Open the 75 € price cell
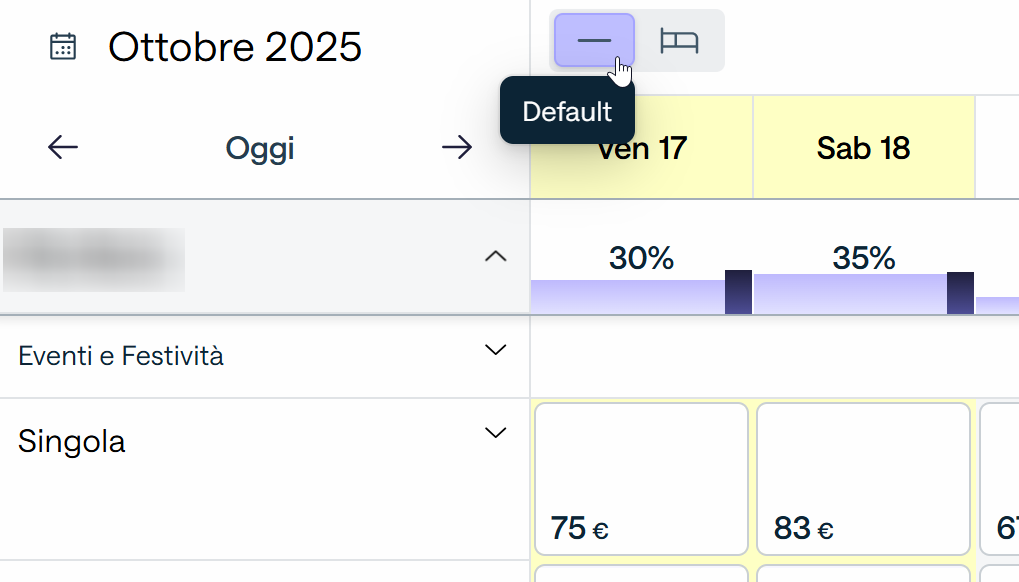The width and height of the screenshot is (1019, 582). point(641,479)
